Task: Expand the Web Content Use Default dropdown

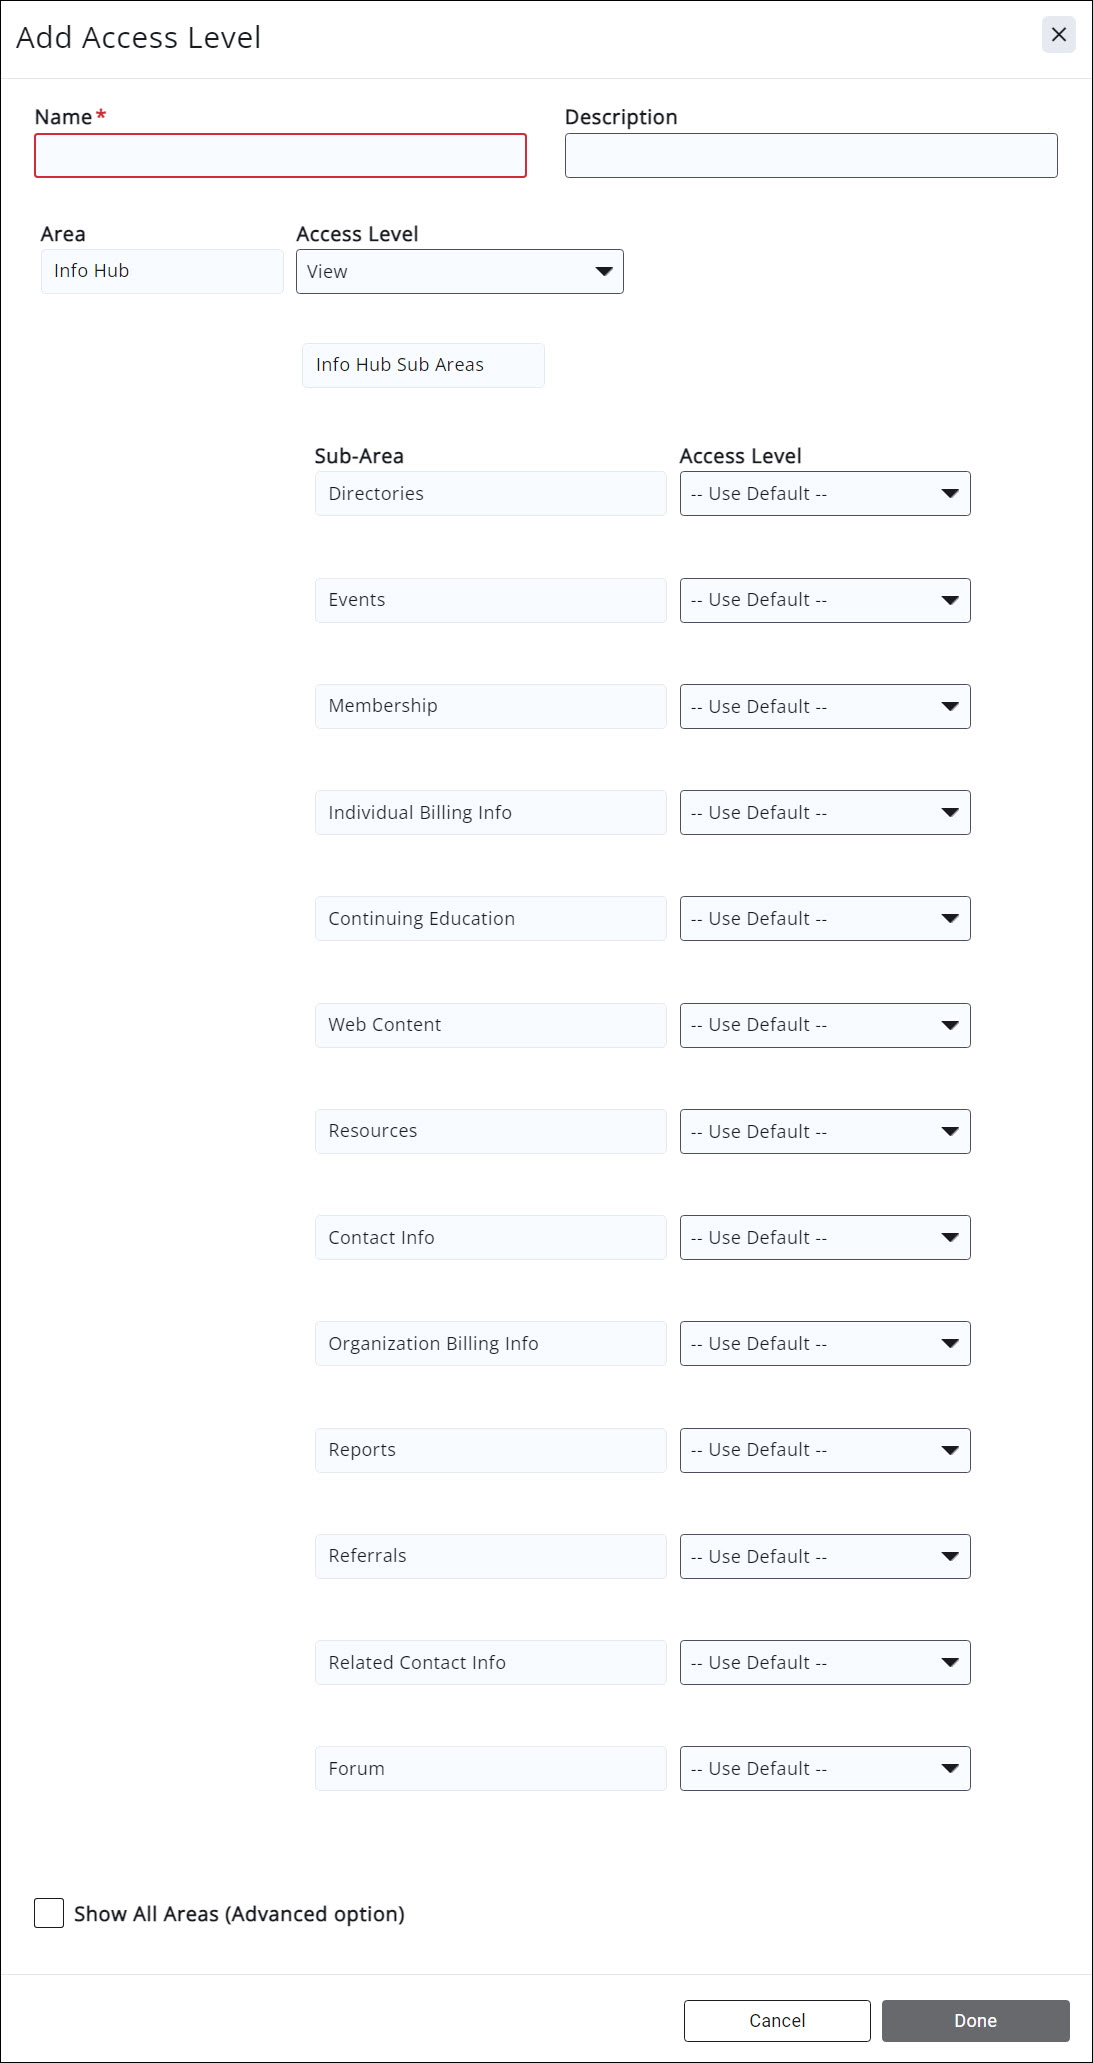Action: [x=824, y=1025]
